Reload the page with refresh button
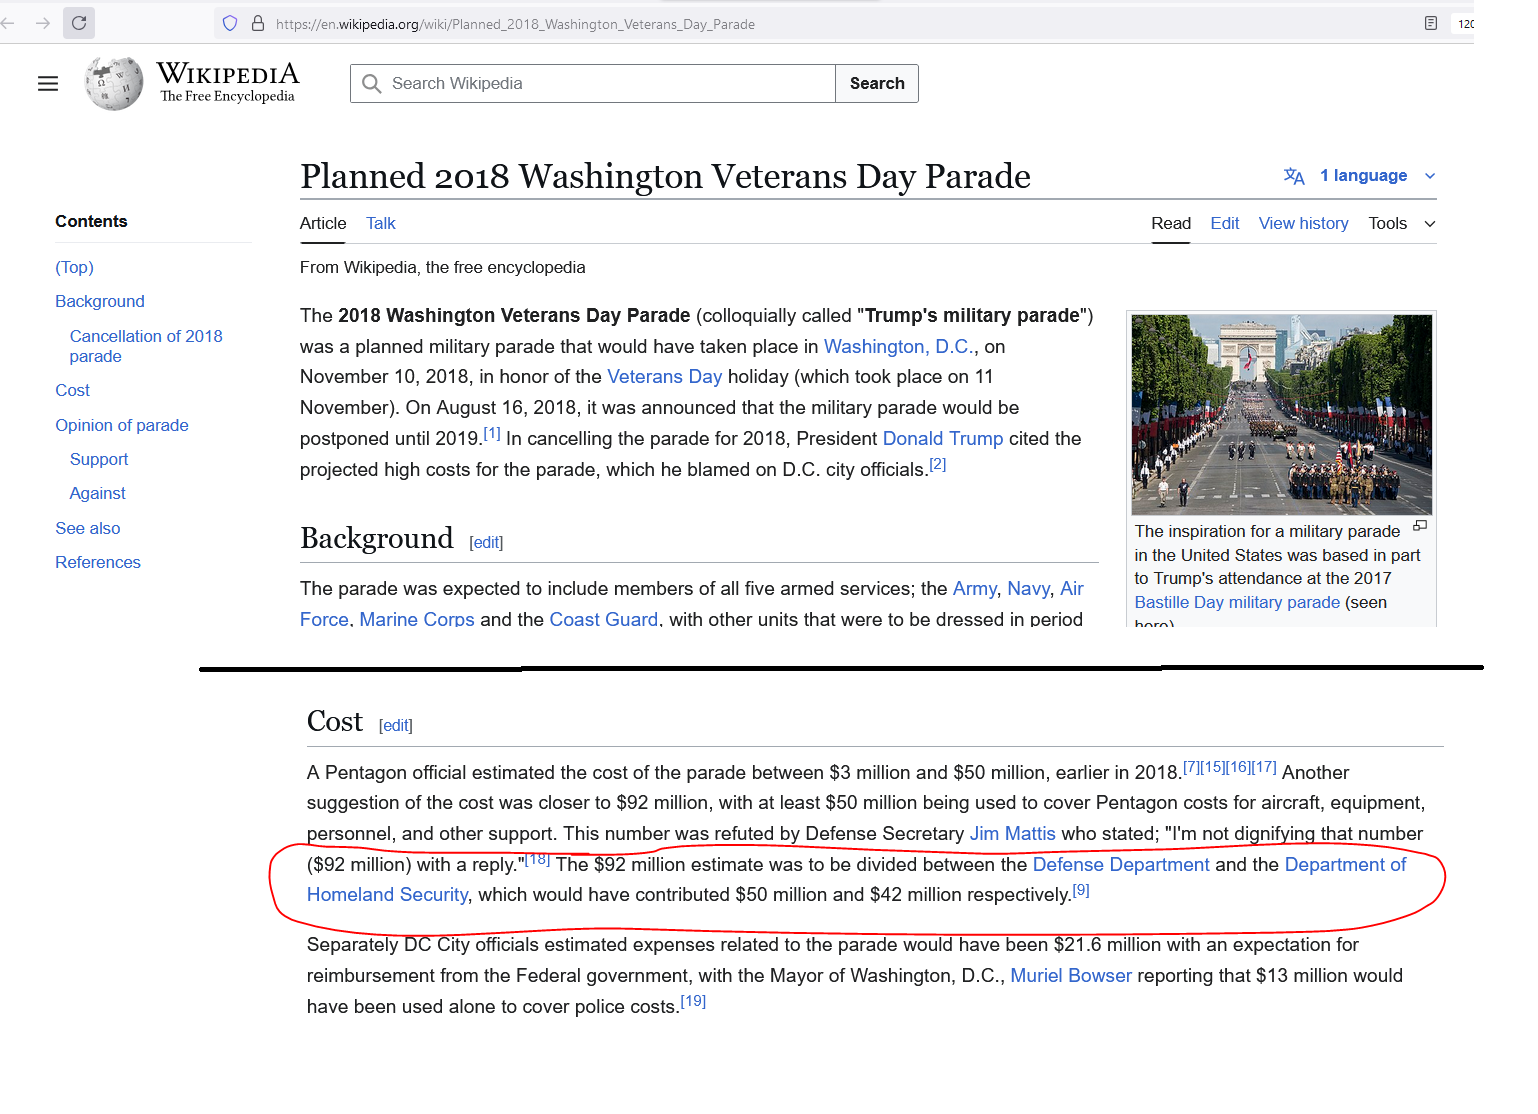Screen dimensions: 1538x1114 point(79,23)
